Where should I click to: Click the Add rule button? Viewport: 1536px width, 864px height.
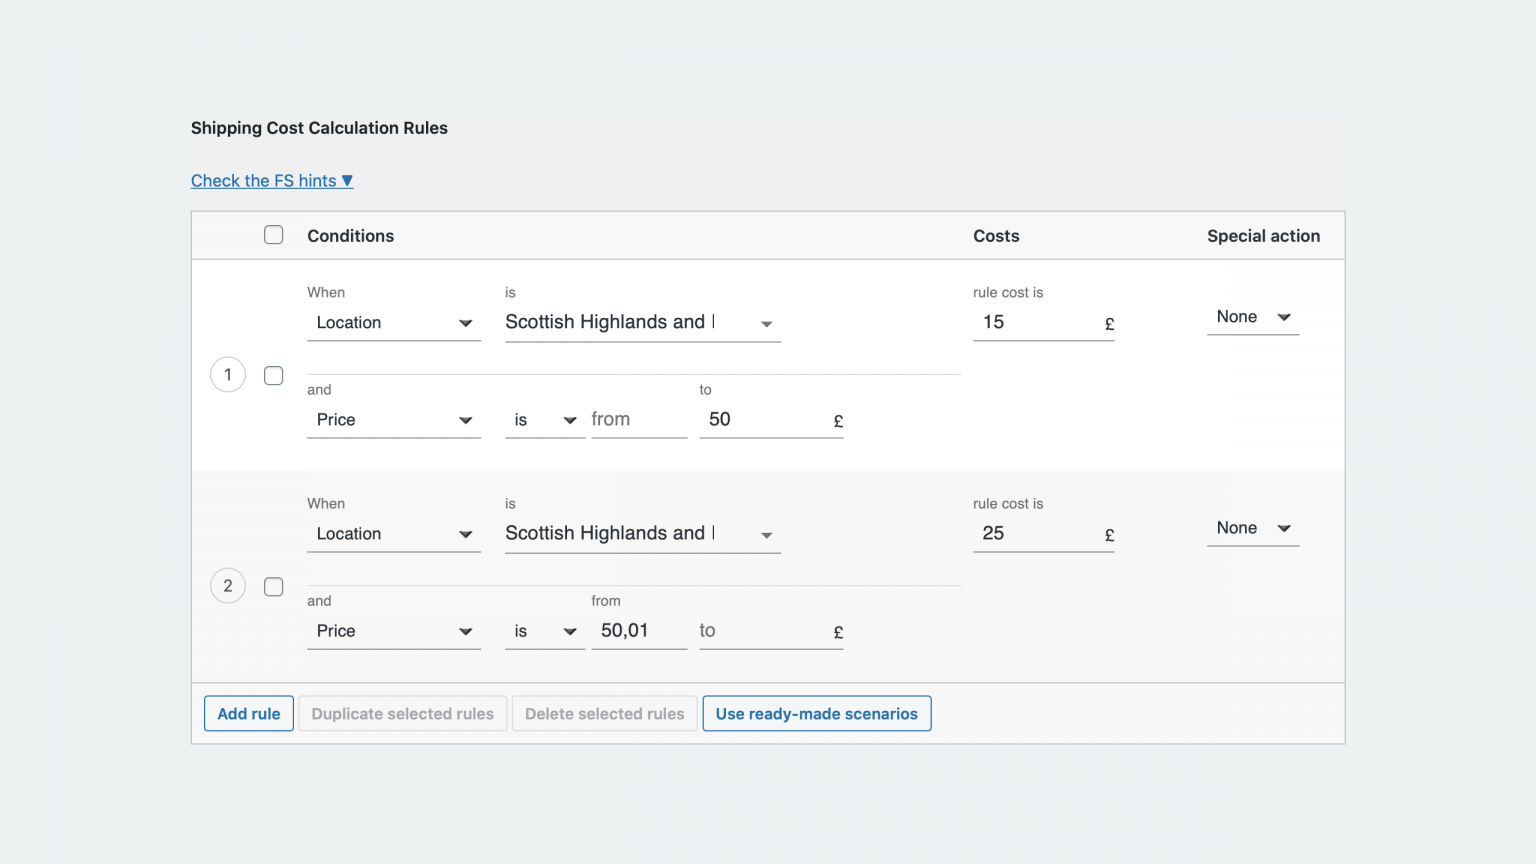tap(248, 713)
